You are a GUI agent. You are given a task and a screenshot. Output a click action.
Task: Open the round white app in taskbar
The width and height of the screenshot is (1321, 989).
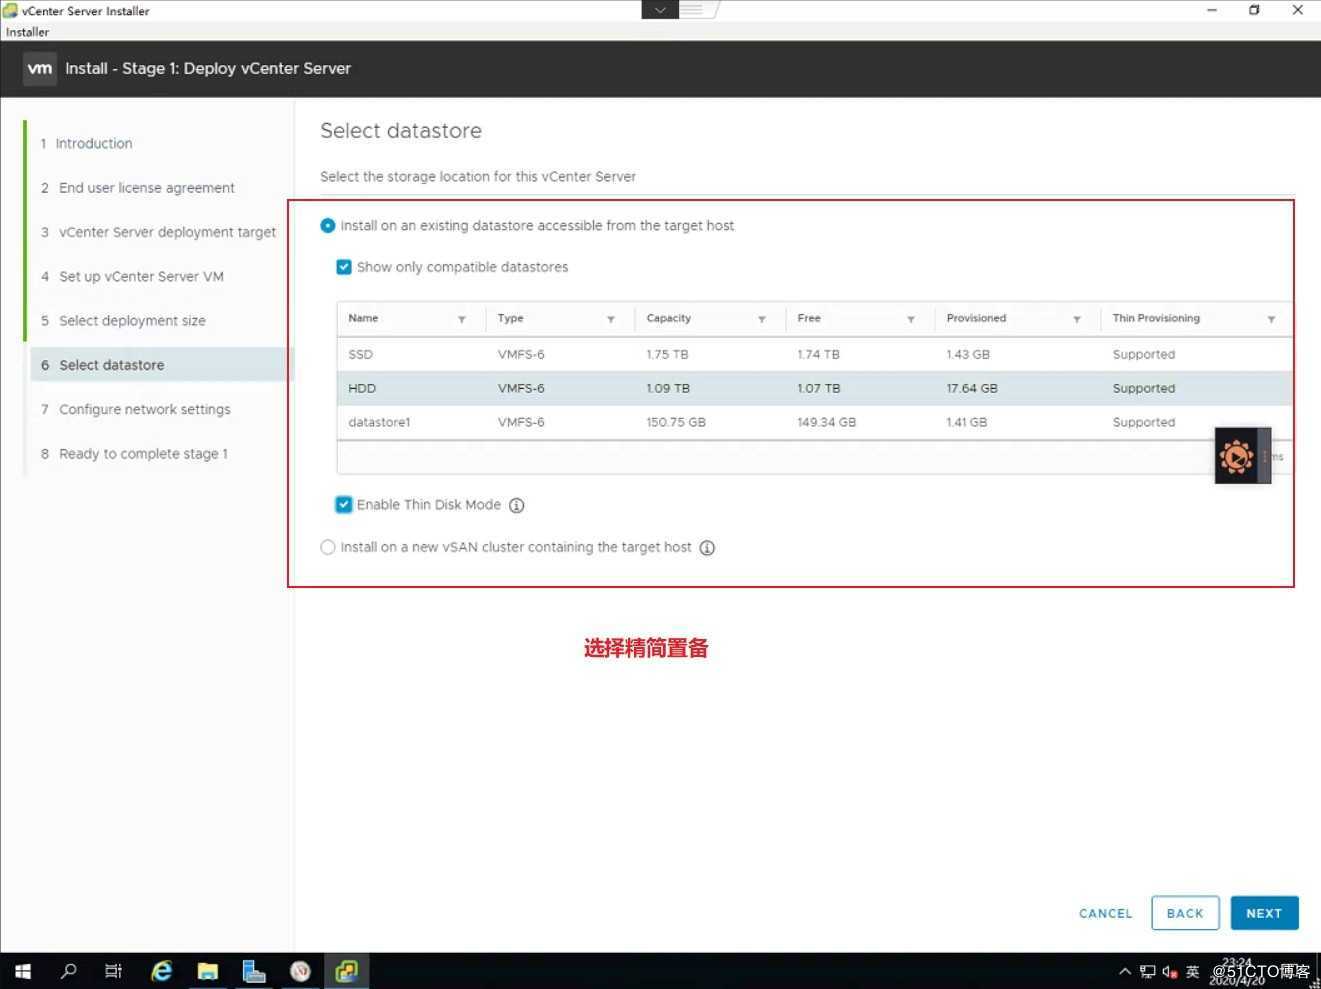pos(300,971)
